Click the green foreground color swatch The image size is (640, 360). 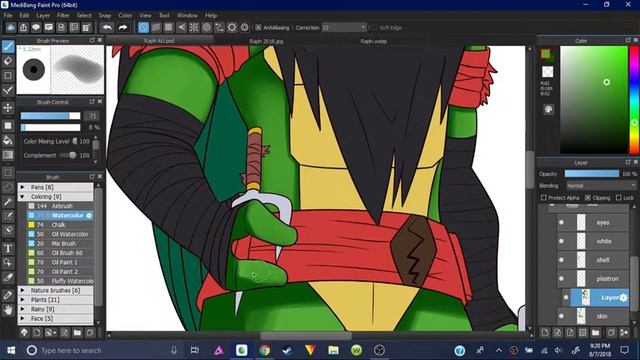(x=546, y=54)
